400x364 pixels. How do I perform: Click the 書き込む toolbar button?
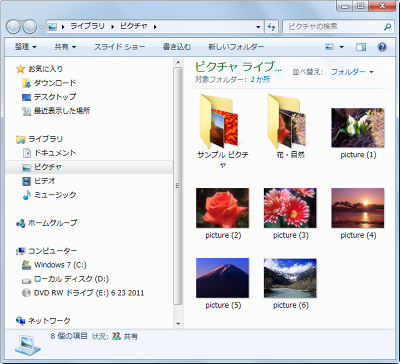pyautogui.click(x=177, y=47)
